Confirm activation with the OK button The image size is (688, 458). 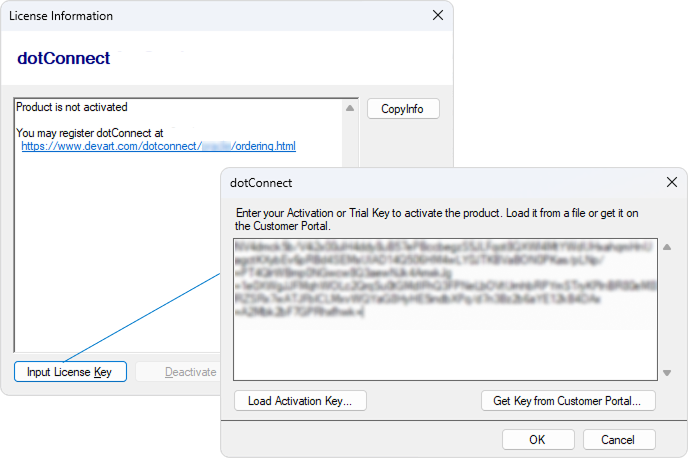pyautogui.click(x=537, y=439)
